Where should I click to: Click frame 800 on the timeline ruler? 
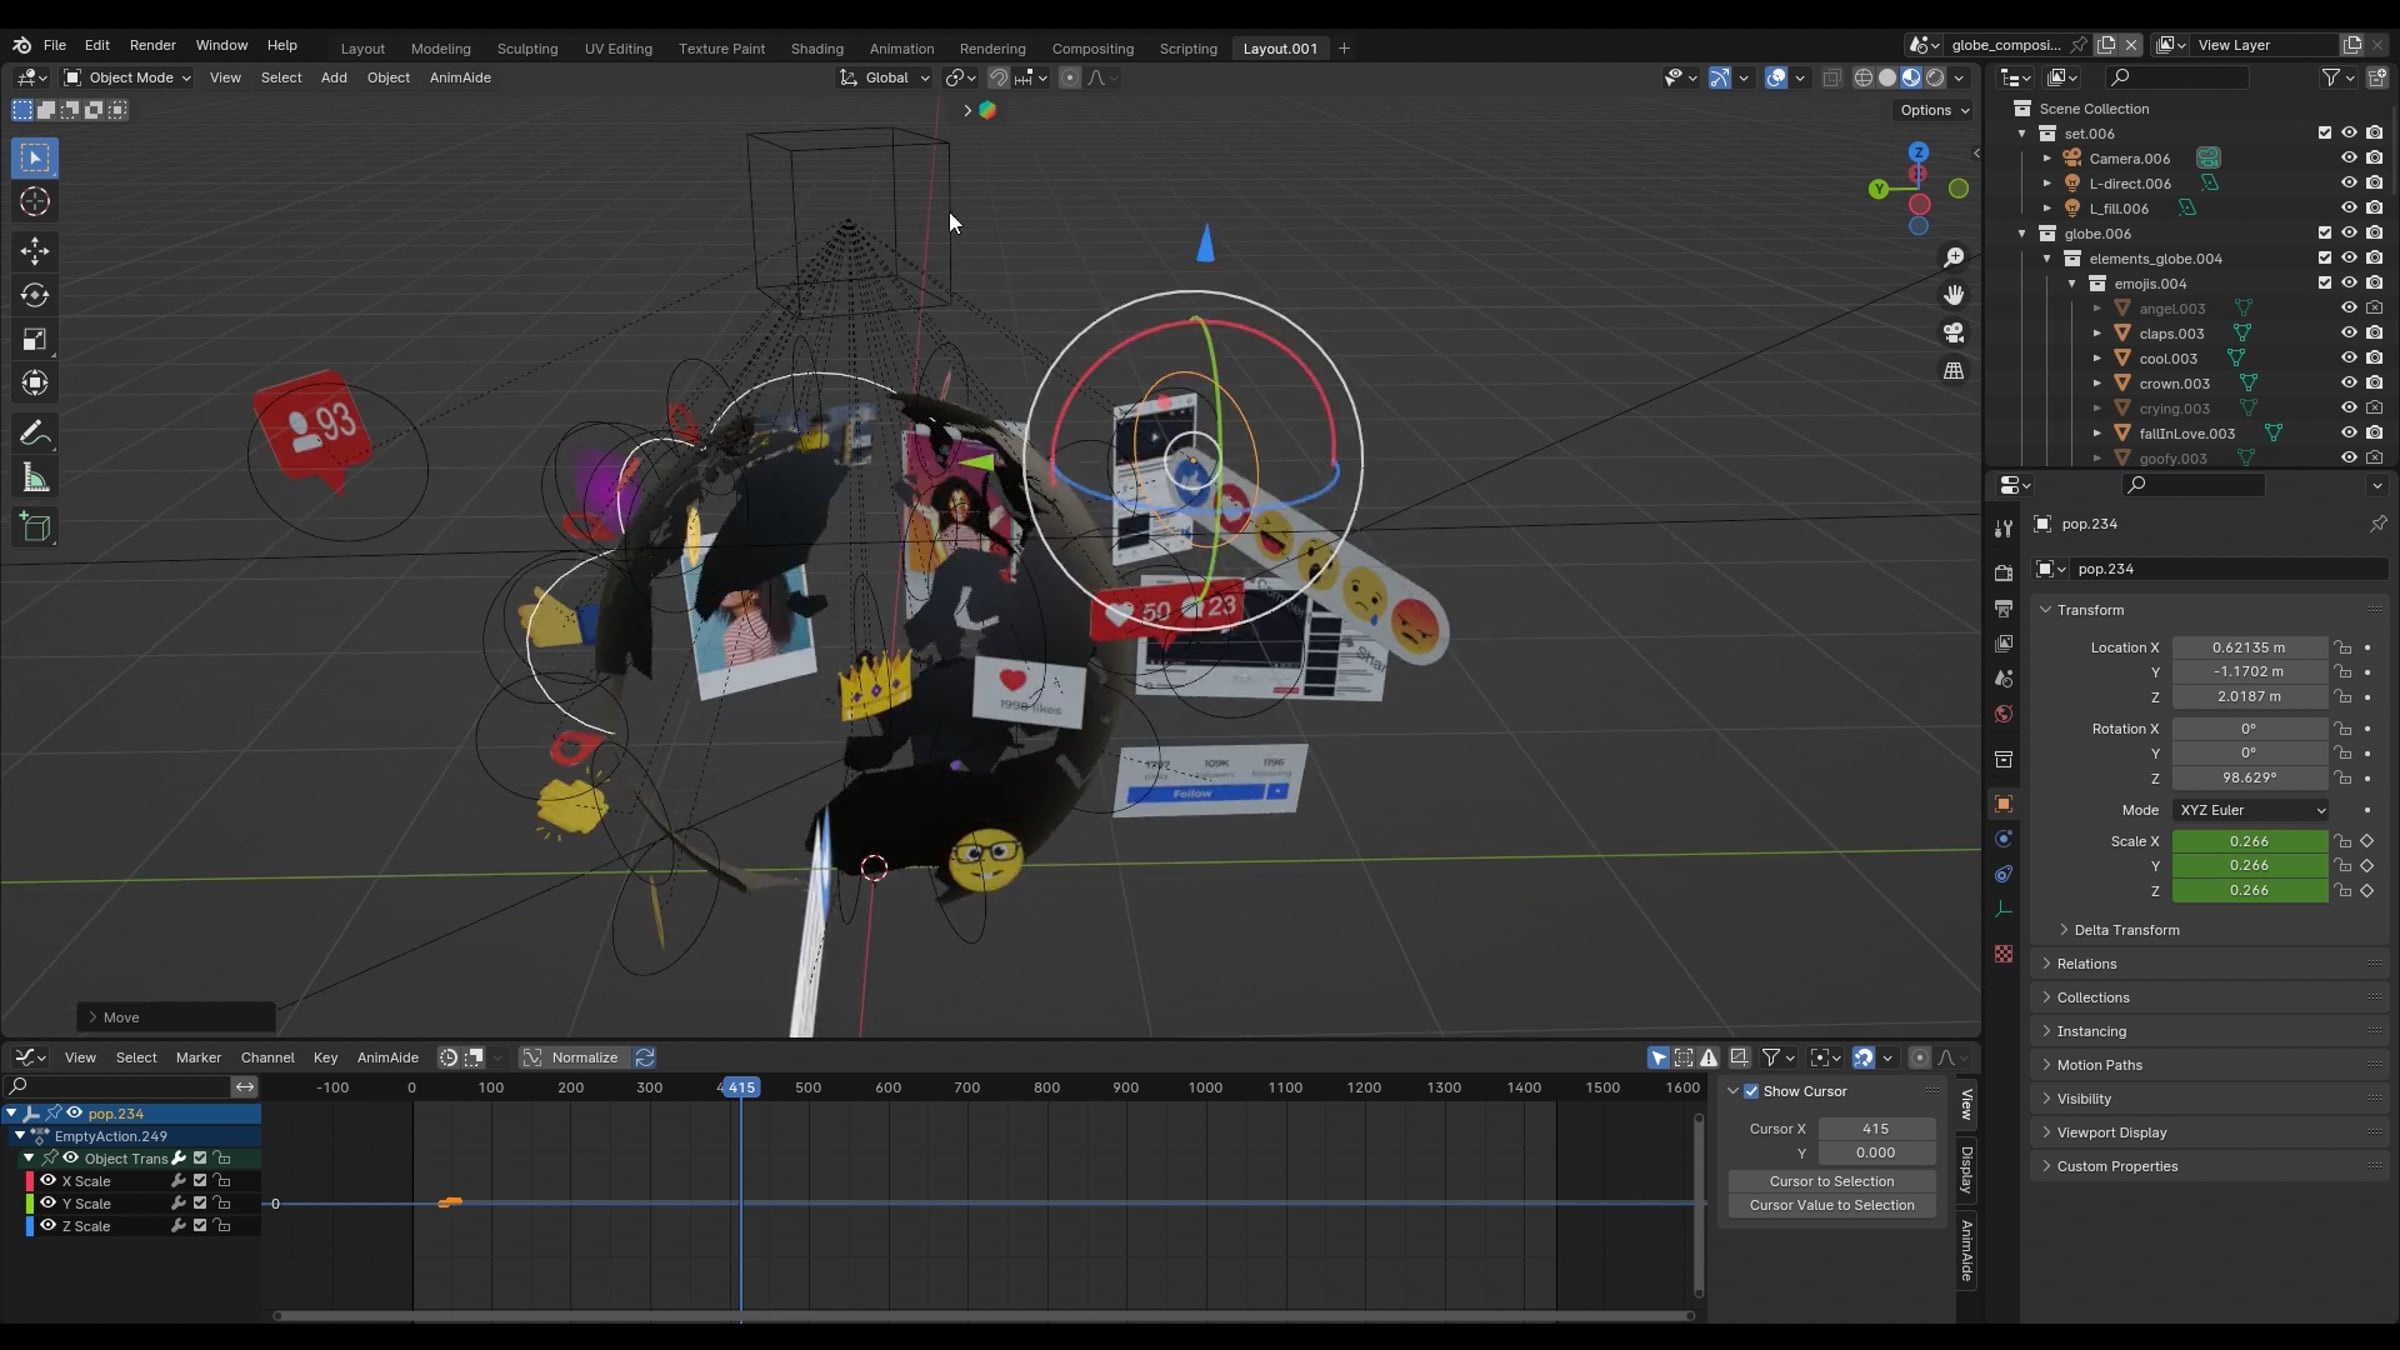pyautogui.click(x=1046, y=1087)
